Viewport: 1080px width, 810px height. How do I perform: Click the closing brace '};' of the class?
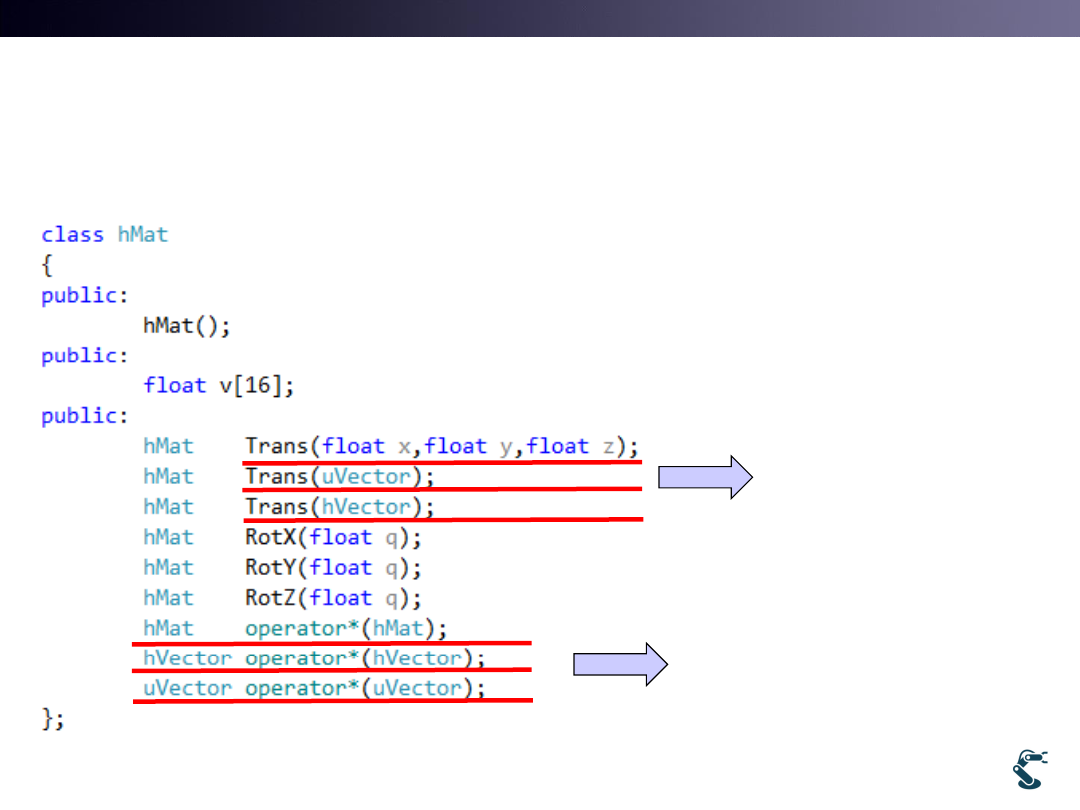53,719
